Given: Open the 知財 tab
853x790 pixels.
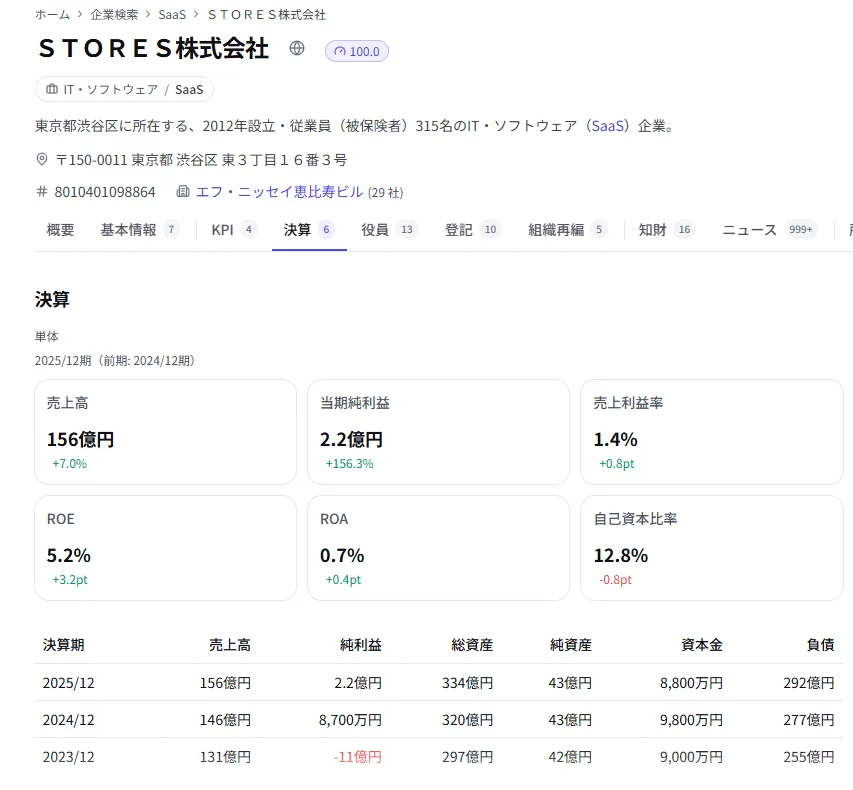Looking at the screenshot, I should pos(666,230).
